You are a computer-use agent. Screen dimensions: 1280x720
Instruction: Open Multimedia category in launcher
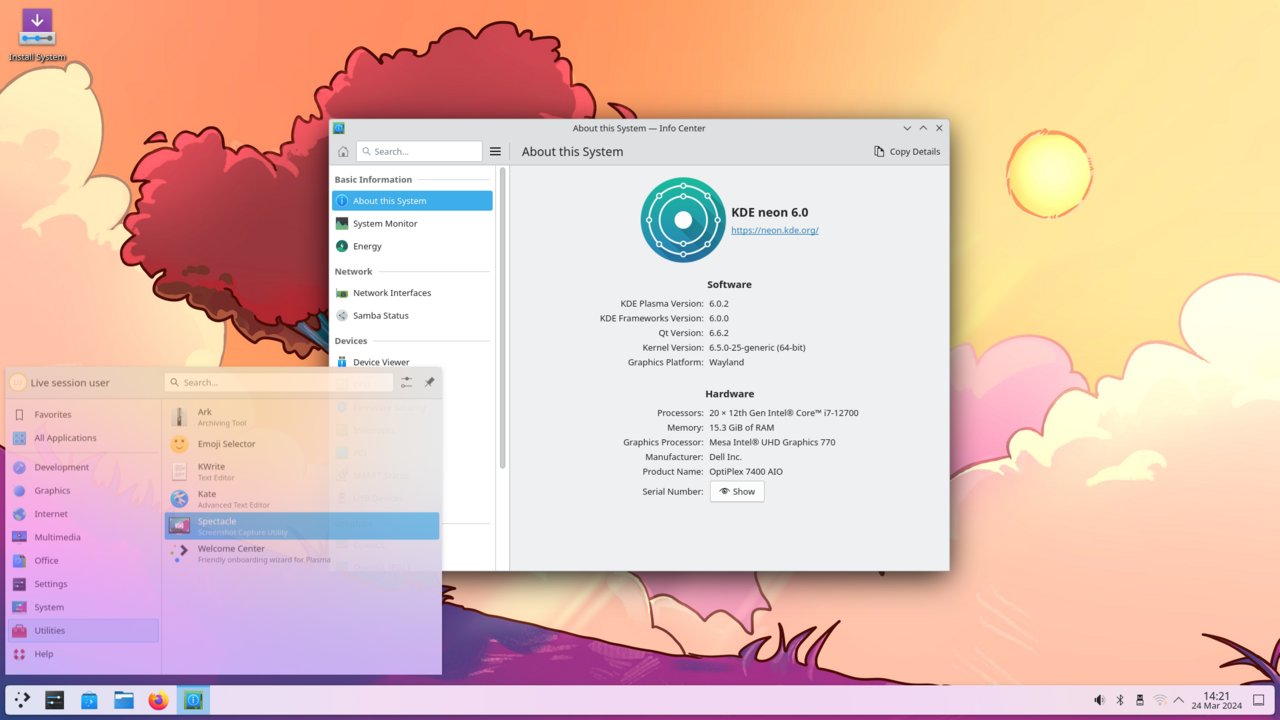click(83, 537)
